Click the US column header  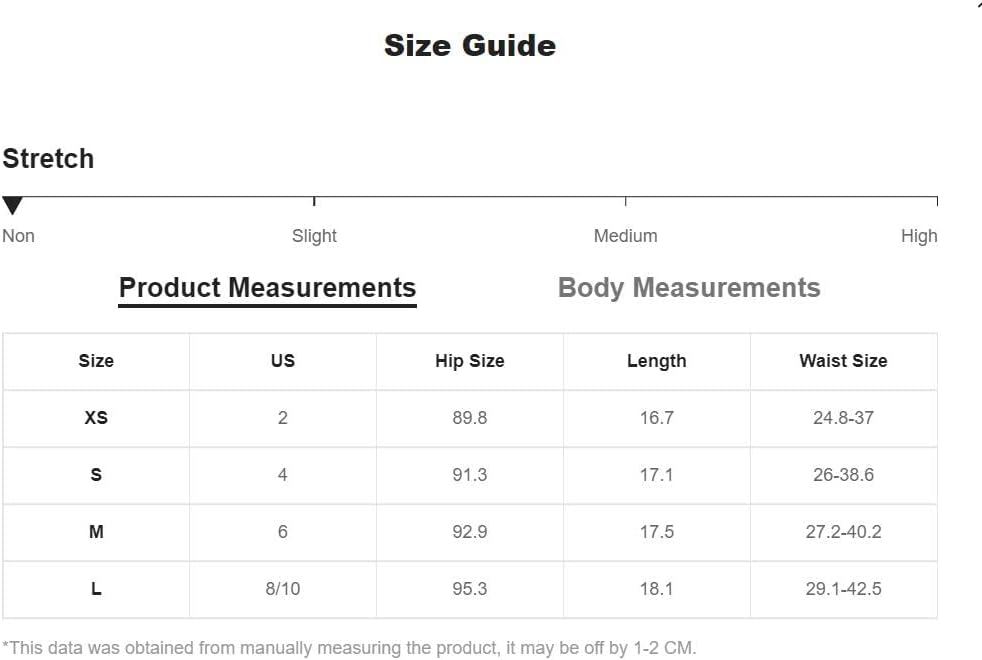282,361
